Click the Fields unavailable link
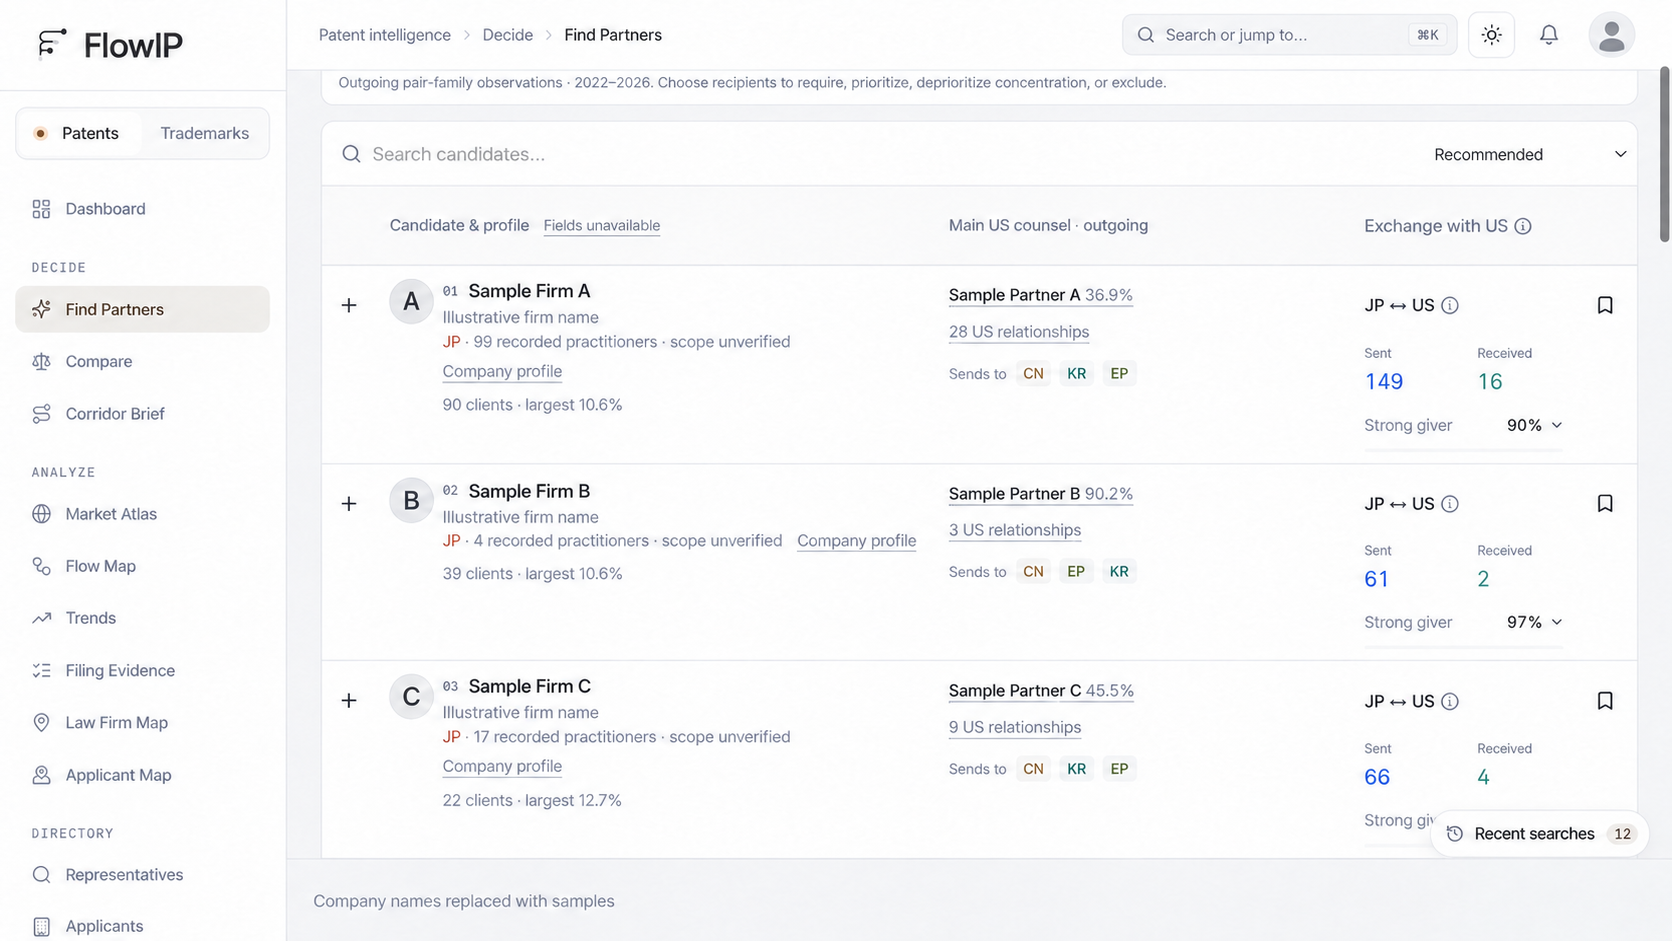 (601, 226)
